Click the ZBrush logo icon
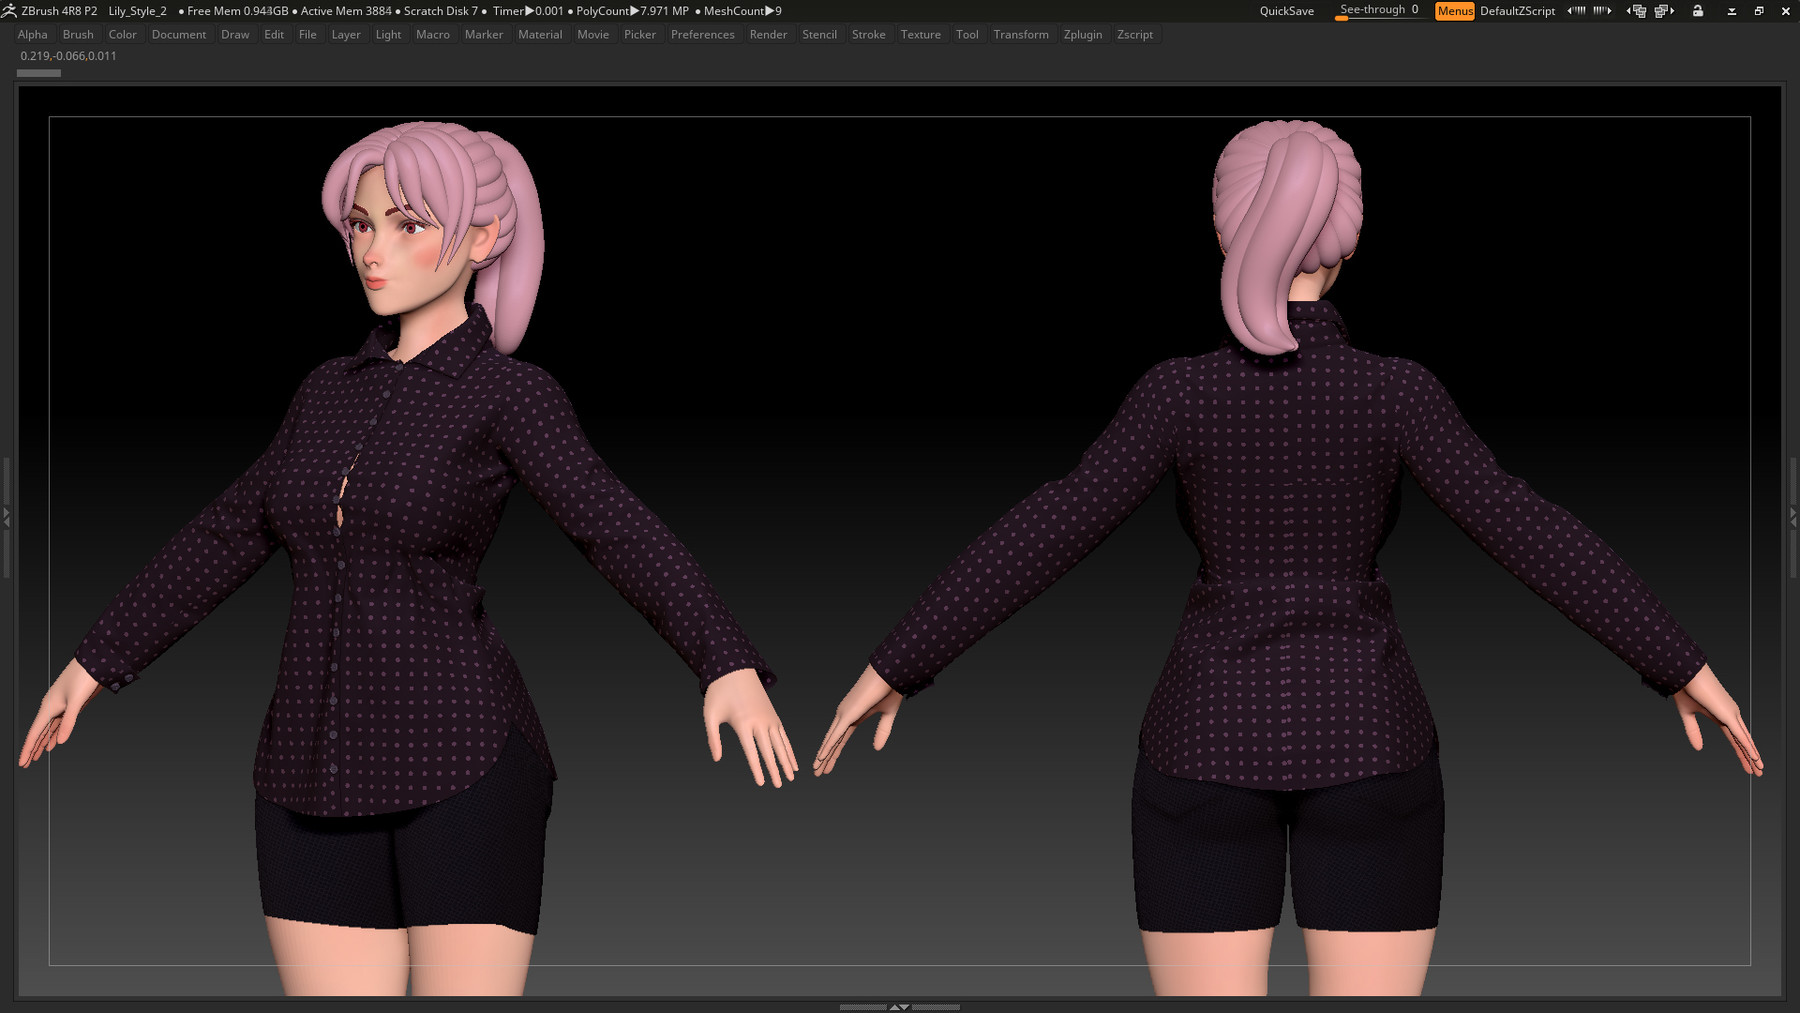Viewport: 1800px width, 1013px height. point(9,11)
